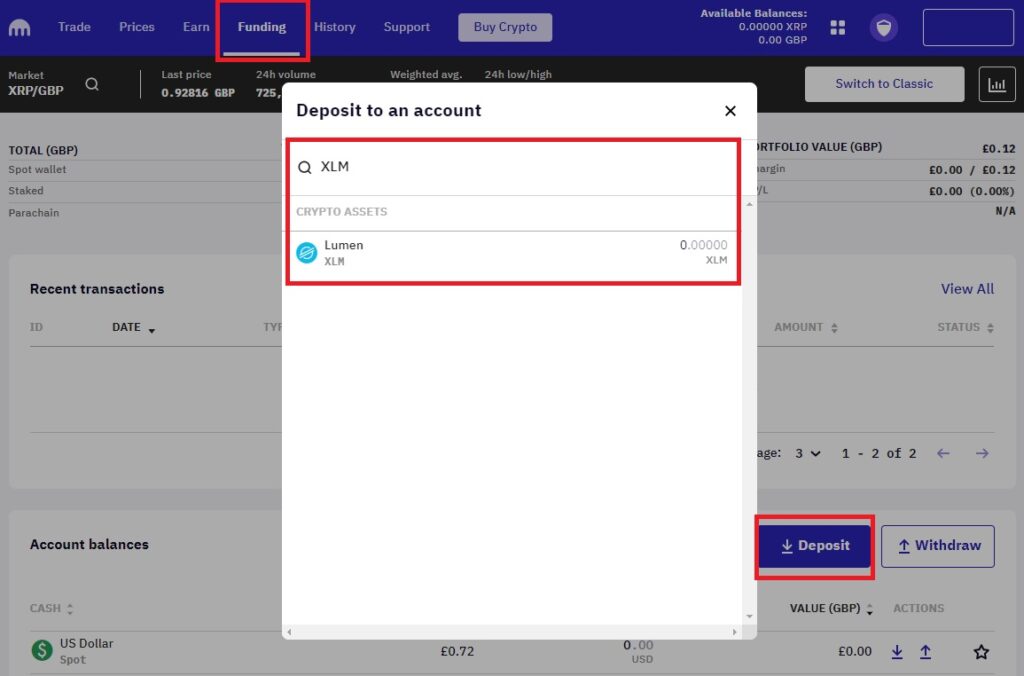Click the account profile box in header

(967, 27)
